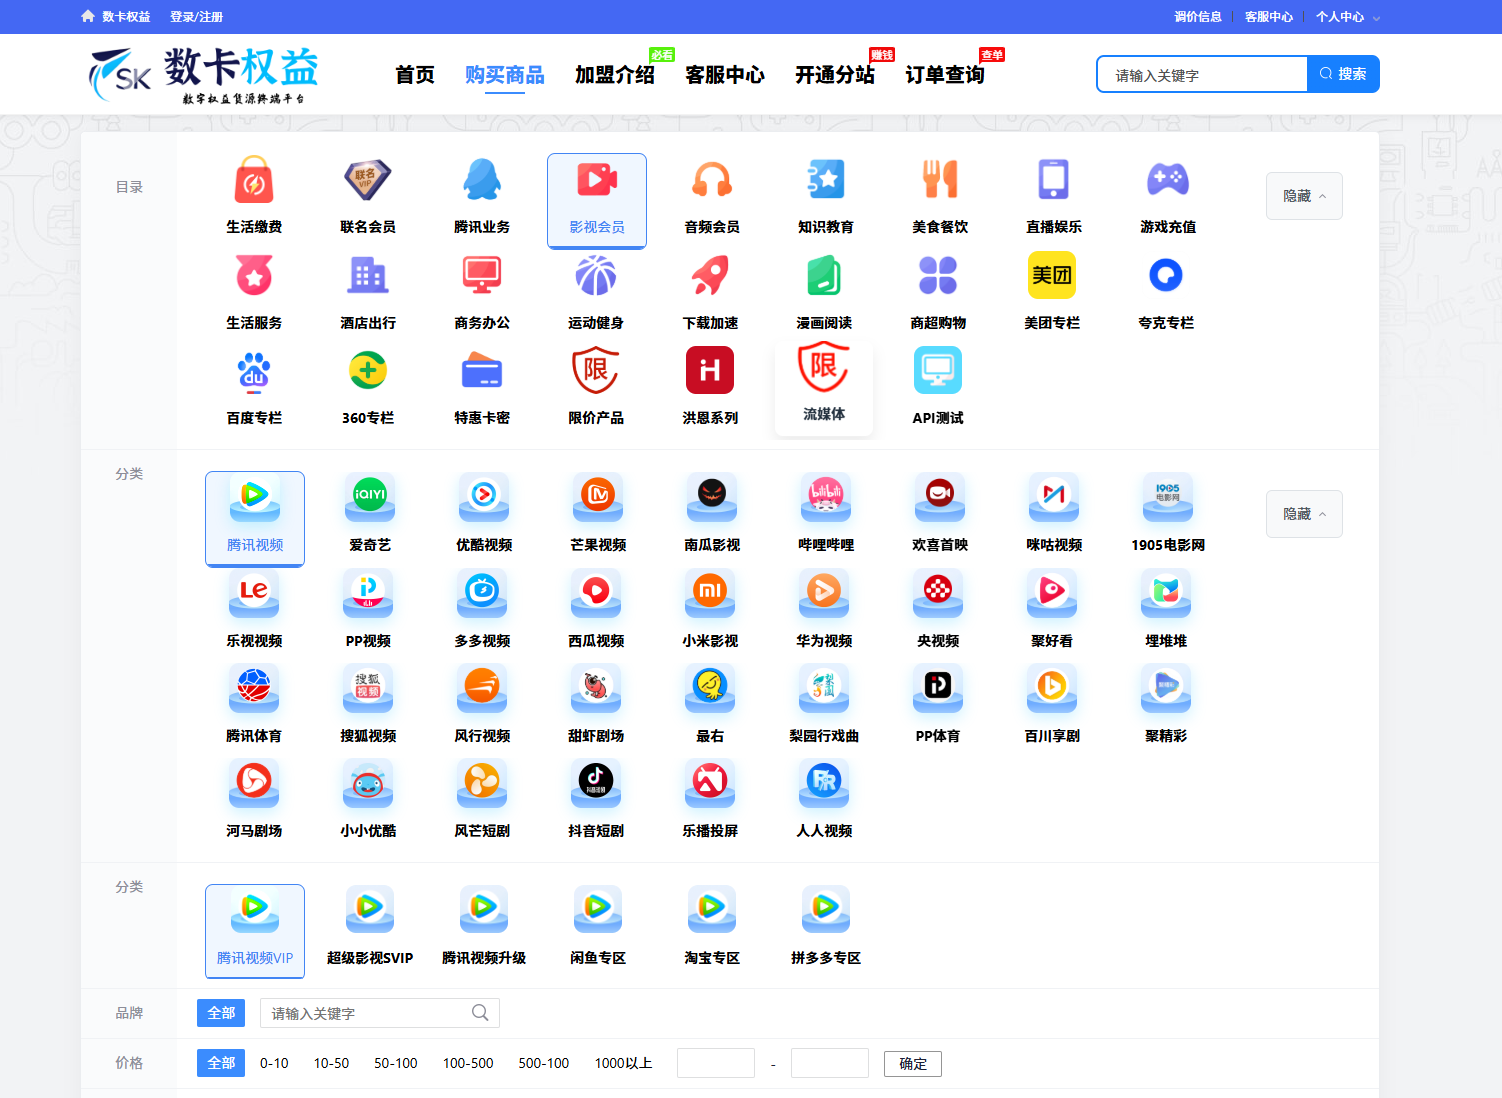Open the 哔哩哔哩 platform icon
This screenshot has height=1098, width=1502.
[x=826, y=497]
